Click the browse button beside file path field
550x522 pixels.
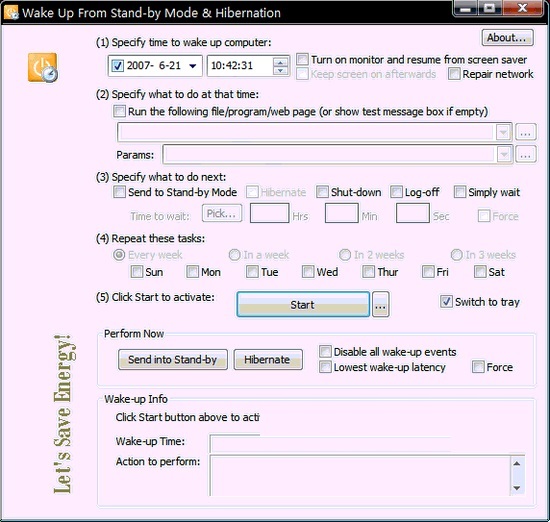point(525,133)
